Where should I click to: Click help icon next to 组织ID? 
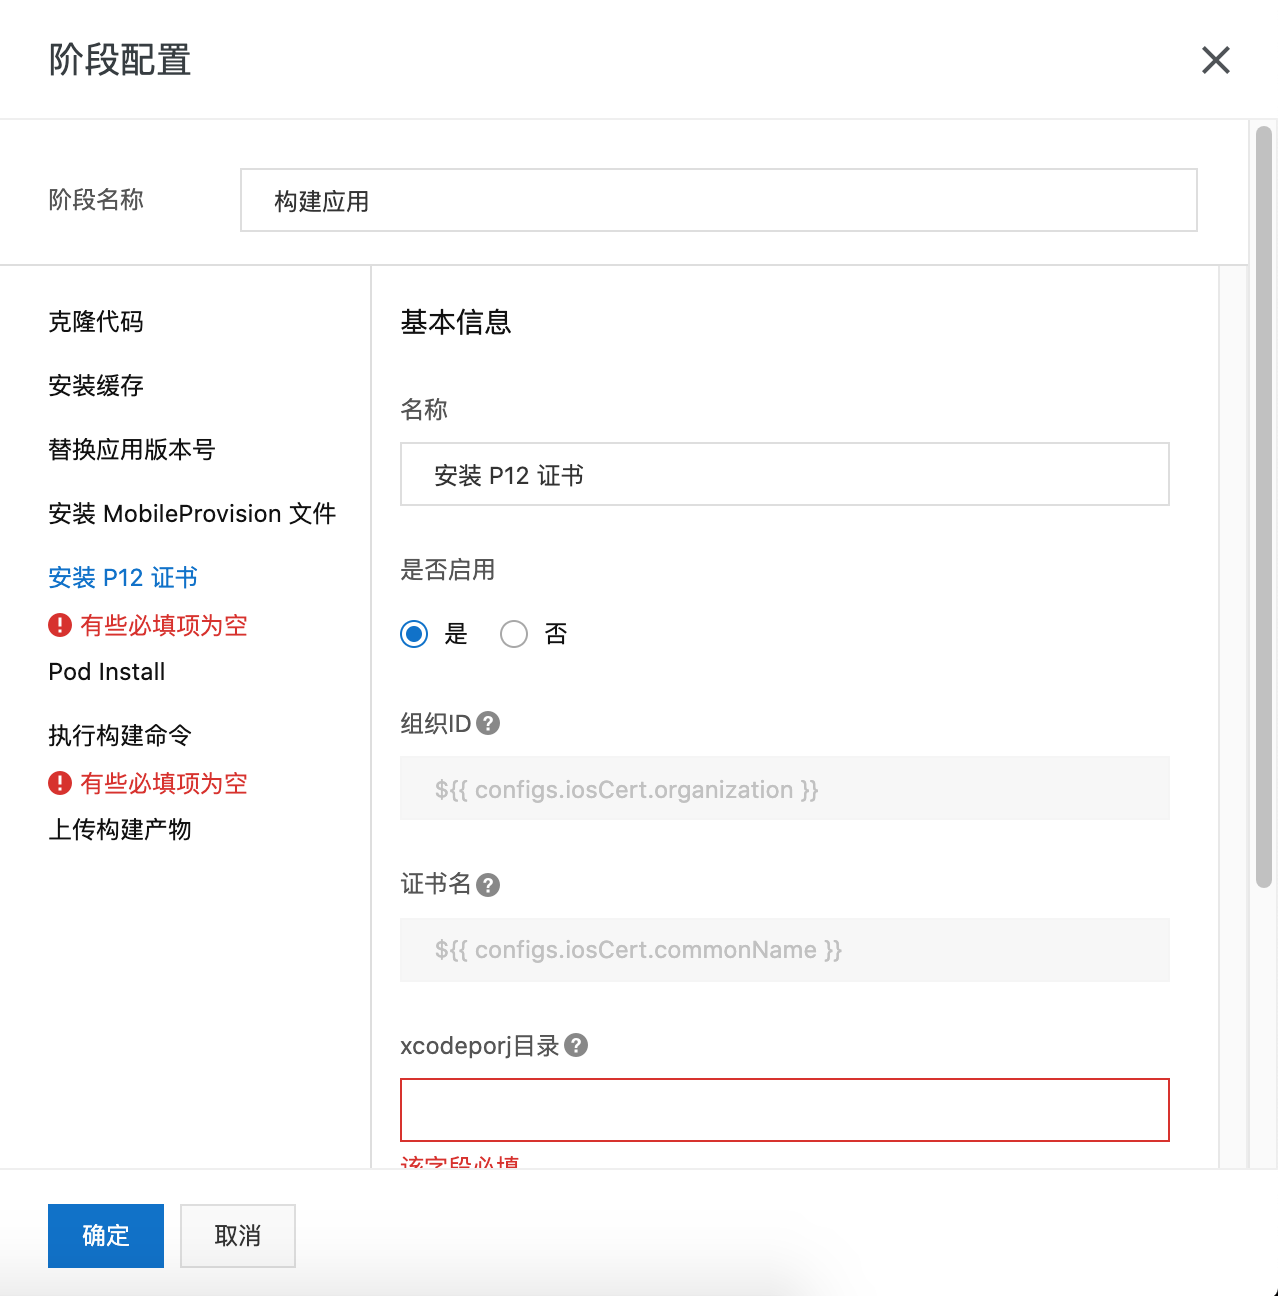click(488, 723)
